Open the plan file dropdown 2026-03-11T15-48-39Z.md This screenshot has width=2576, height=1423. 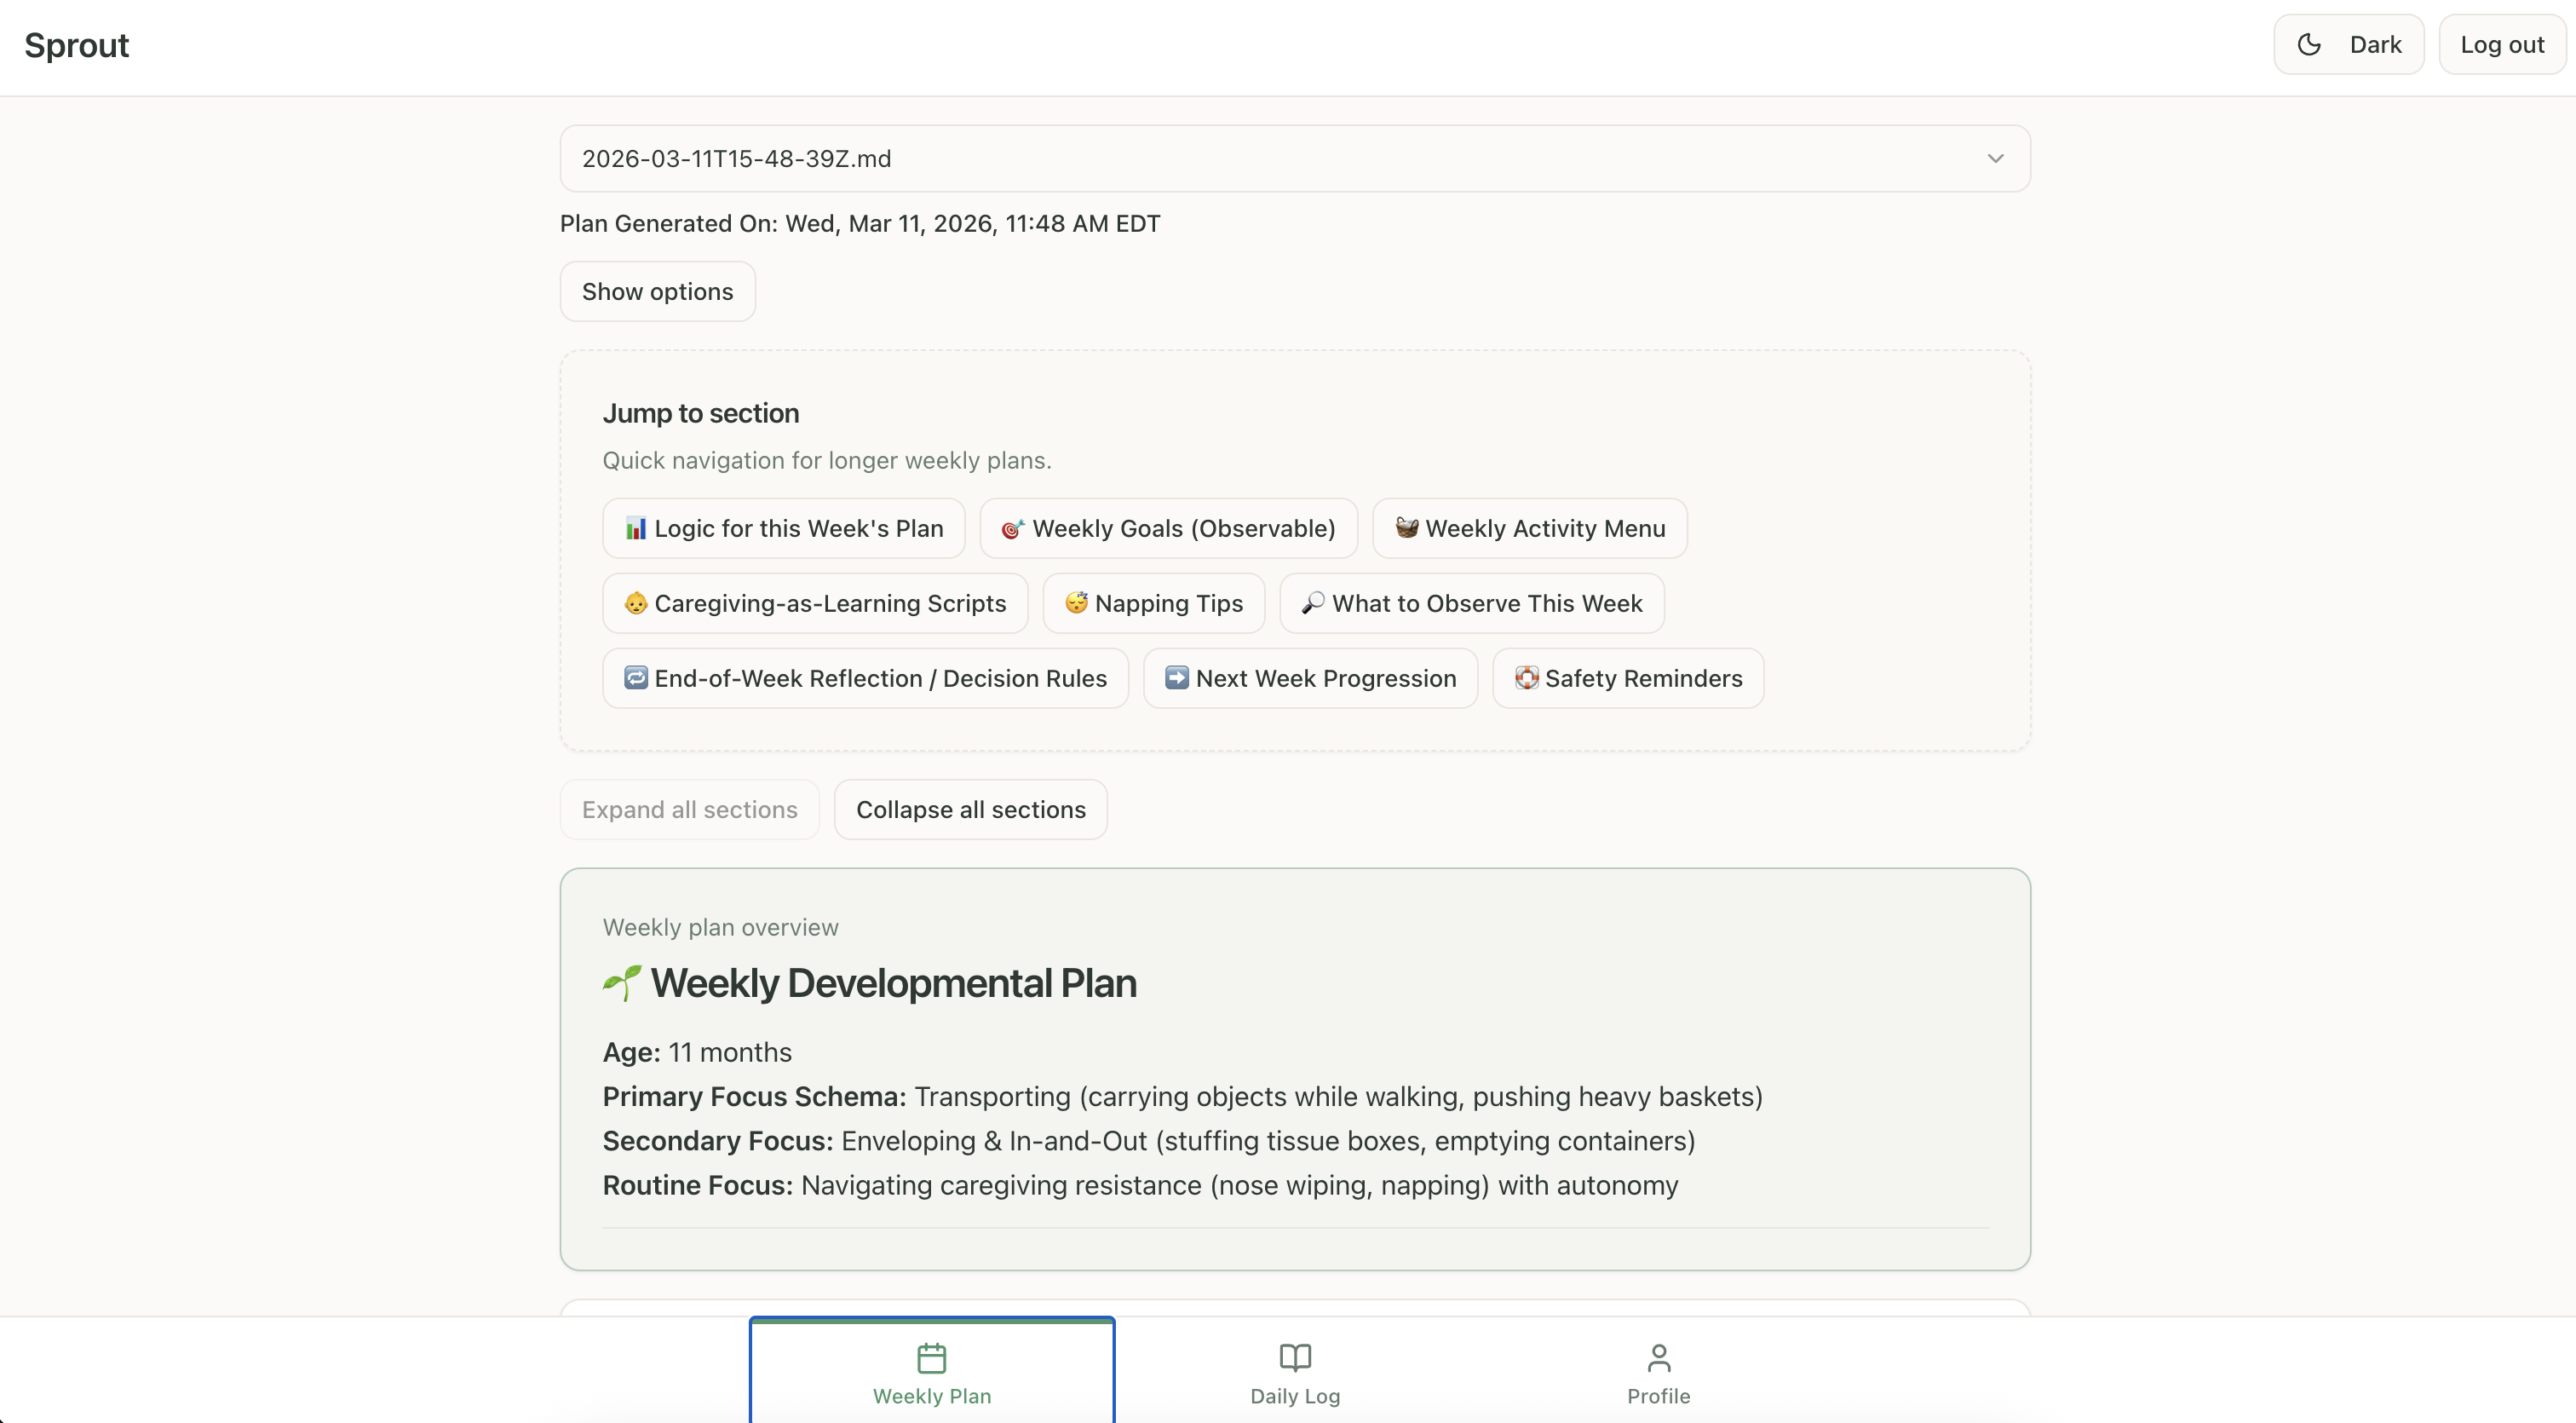click(1294, 159)
